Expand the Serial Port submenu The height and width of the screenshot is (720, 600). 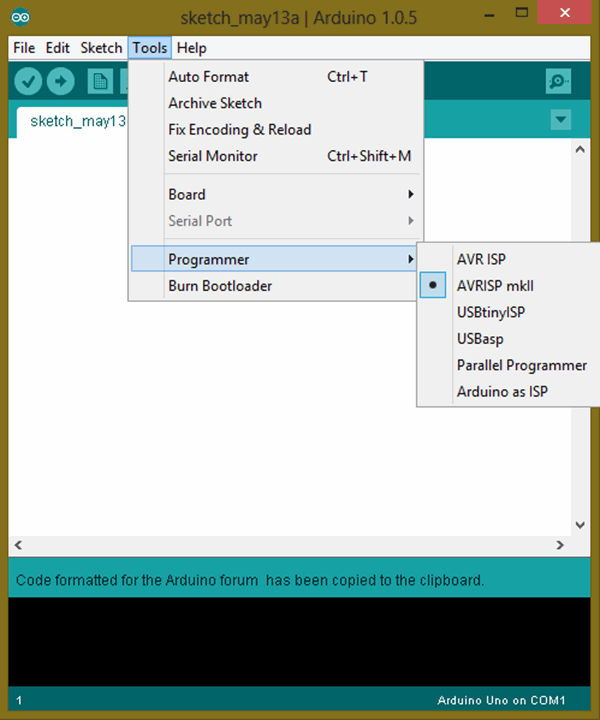pos(275,221)
